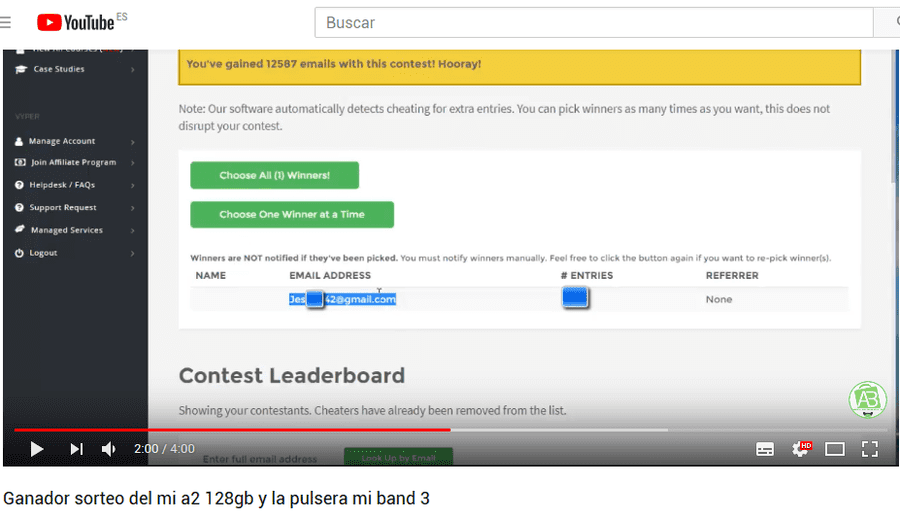Click the REFERRER column header
This screenshot has width=900, height=518.
[732, 275]
